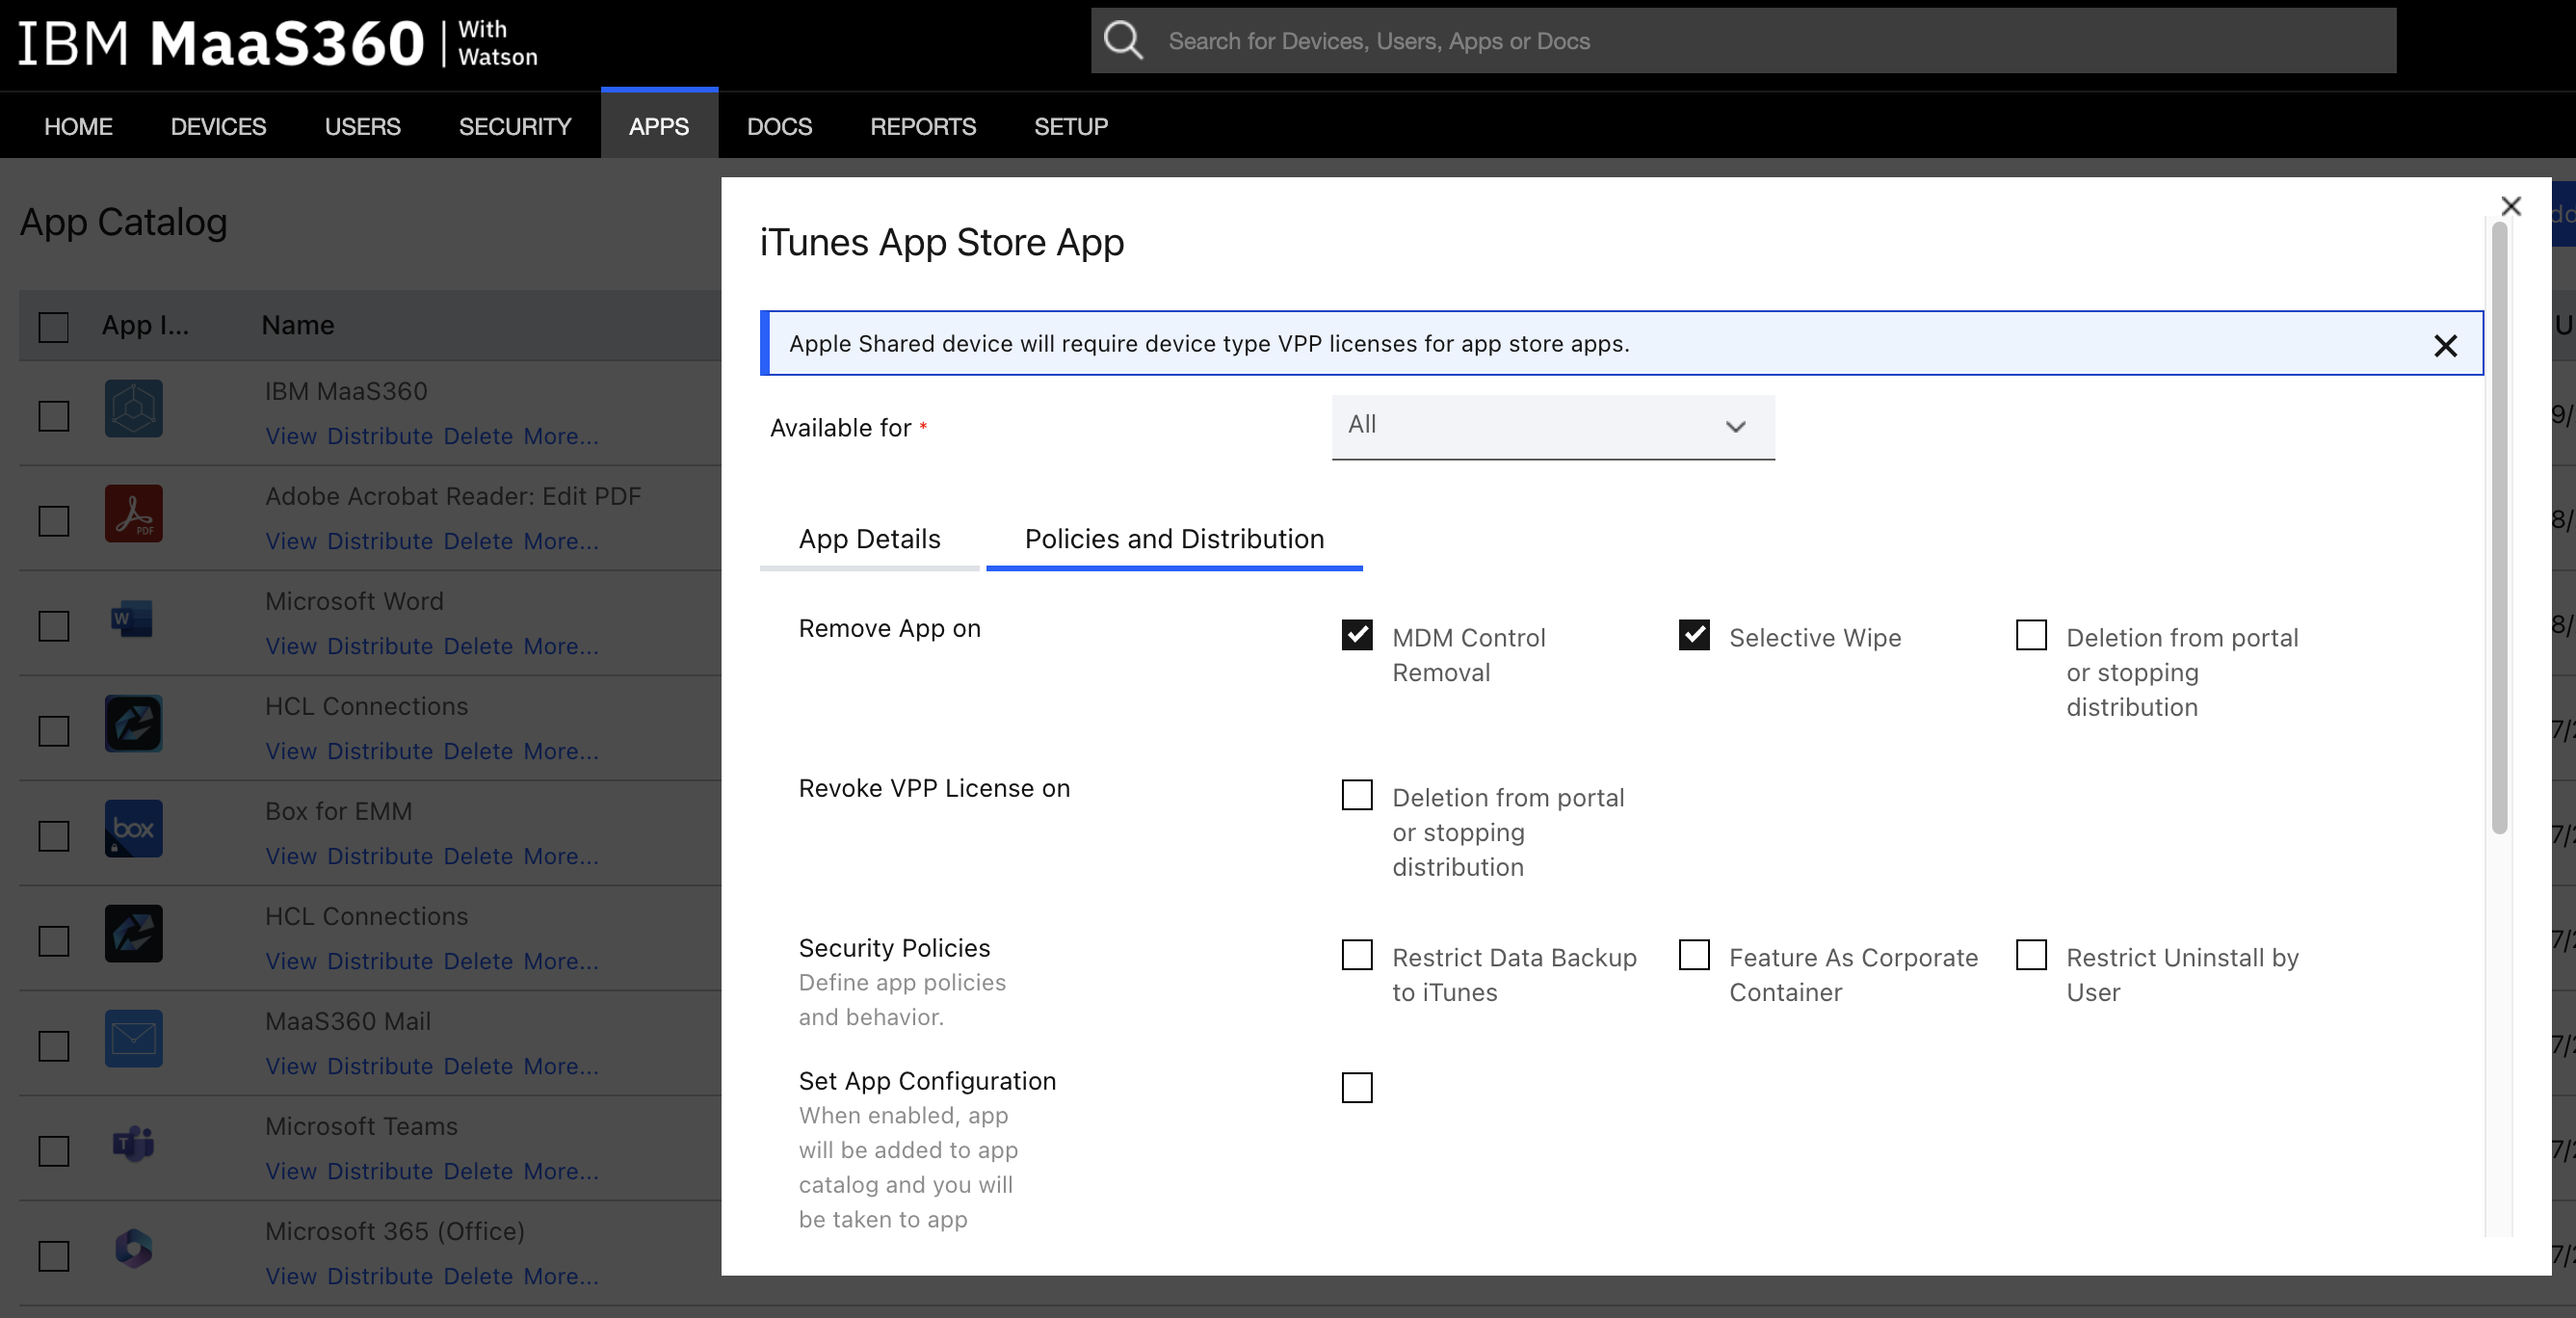Click the Adobe Acrobat Reader app icon
Screen dimensions: 2576x1318
coord(133,513)
